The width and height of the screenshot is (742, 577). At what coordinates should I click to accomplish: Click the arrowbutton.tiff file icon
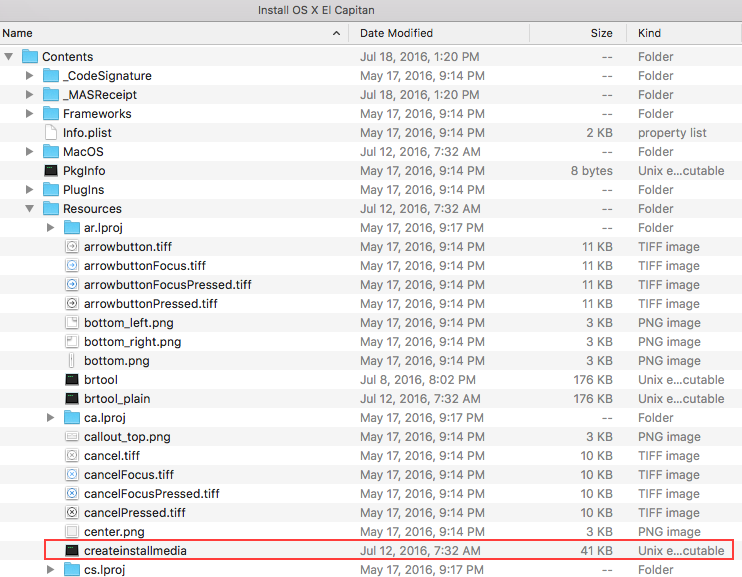point(71,246)
